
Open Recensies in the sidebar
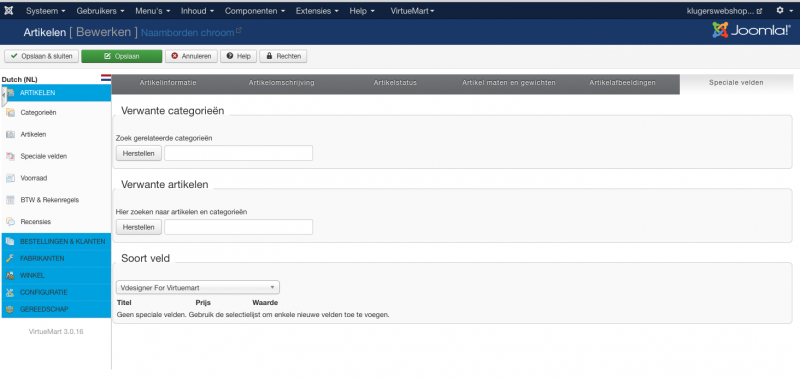coord(36,222)
